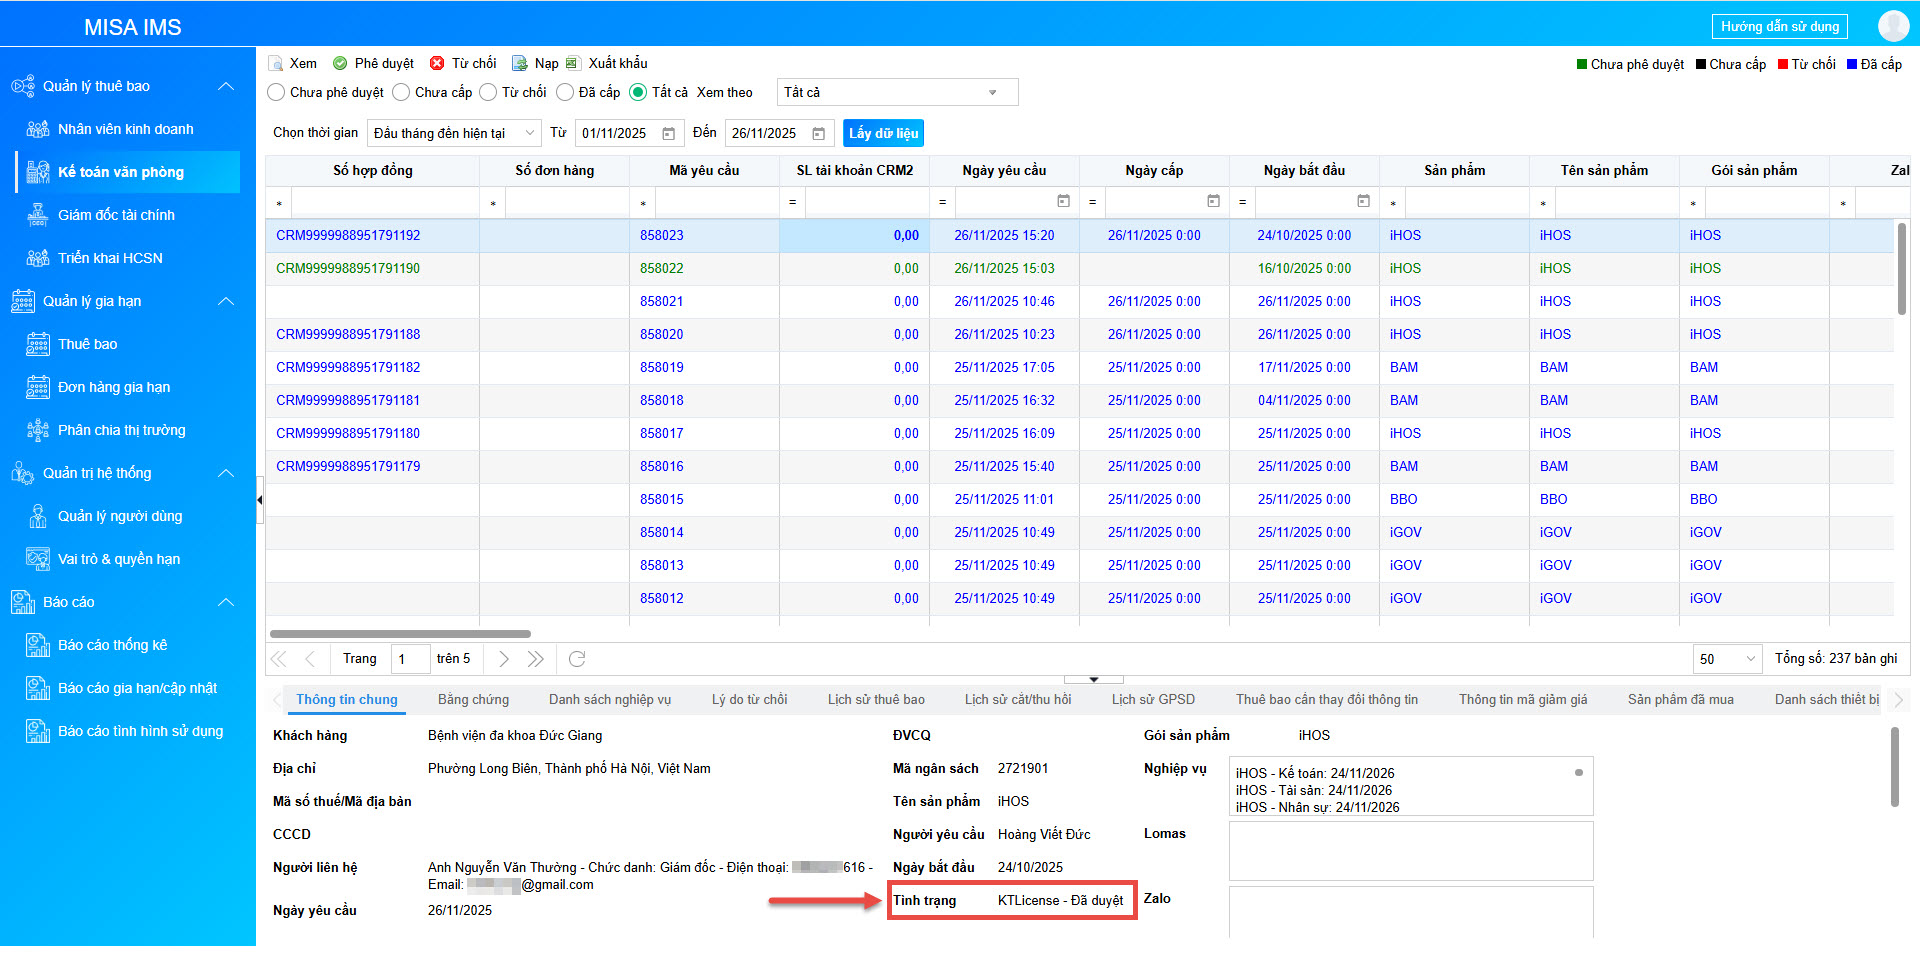Screen dimensions: 1920x953
Task: Go to the last page arrow icon
Action: click(x=536, y=659)
